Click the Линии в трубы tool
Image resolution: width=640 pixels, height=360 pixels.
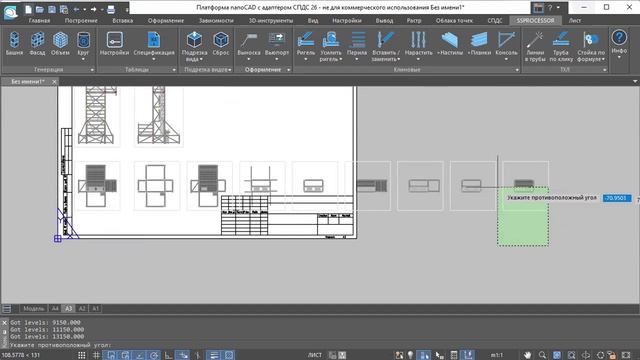point(535,46)
